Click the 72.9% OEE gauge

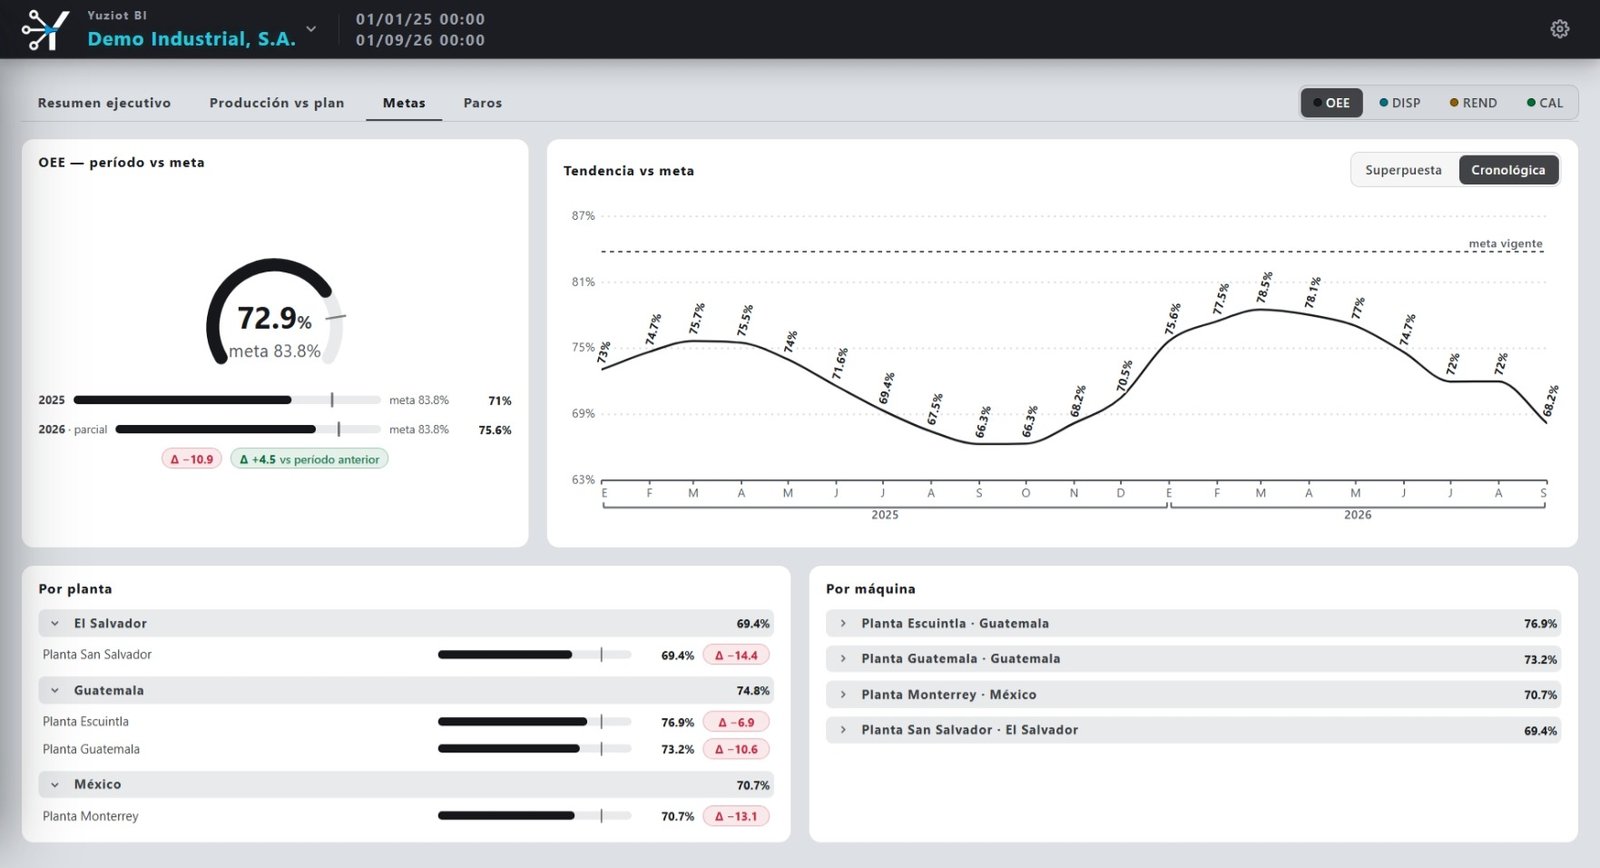(x=275, y=314)
